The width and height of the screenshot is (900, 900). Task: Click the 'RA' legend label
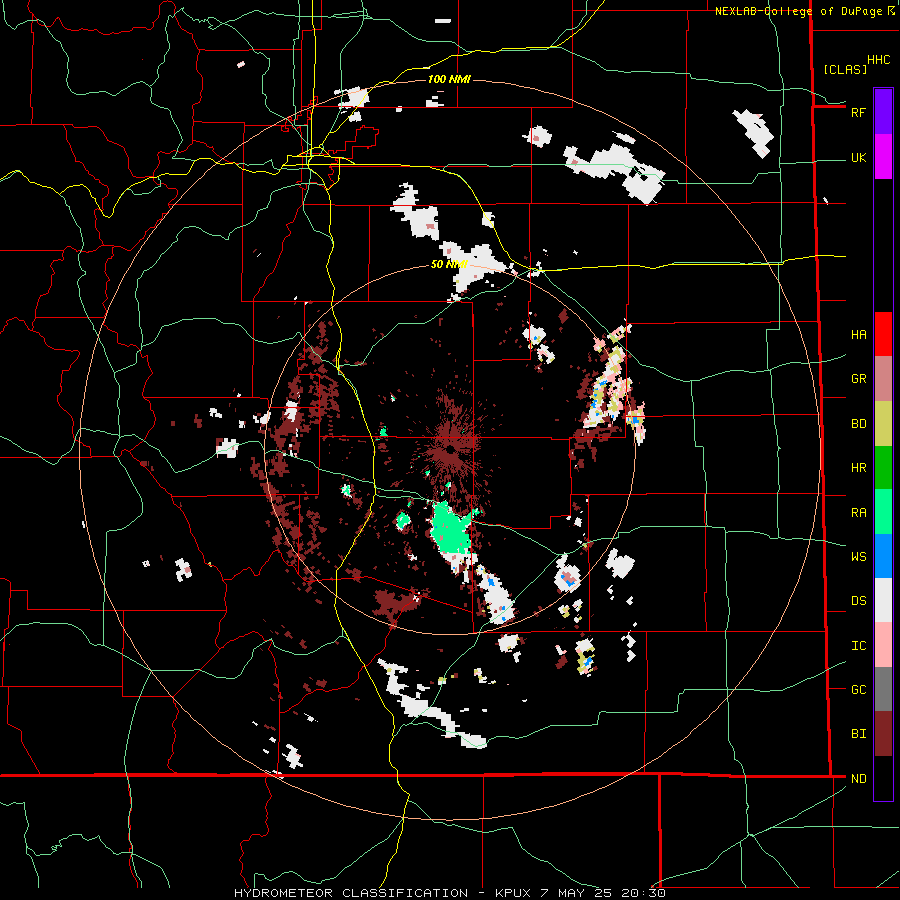click(x=858, y=512)
